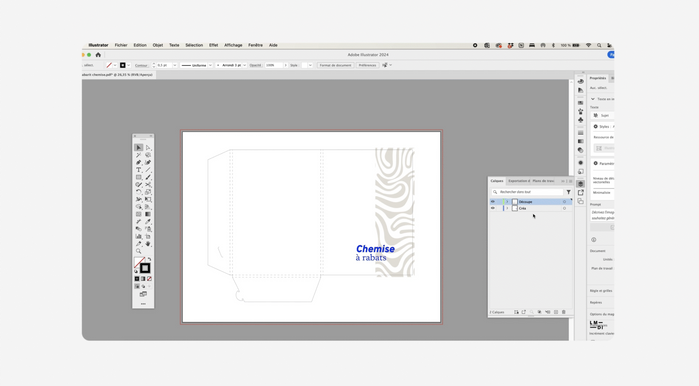Open Arrondi 3 pt brush dropdown
This screenshot has width=699, height=386.
[245, 65]
